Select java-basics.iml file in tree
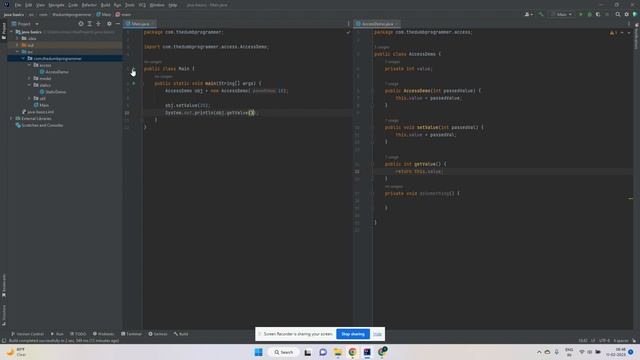Screen dimensions: 640x360 pyautogui.click(x=38, y=112)
